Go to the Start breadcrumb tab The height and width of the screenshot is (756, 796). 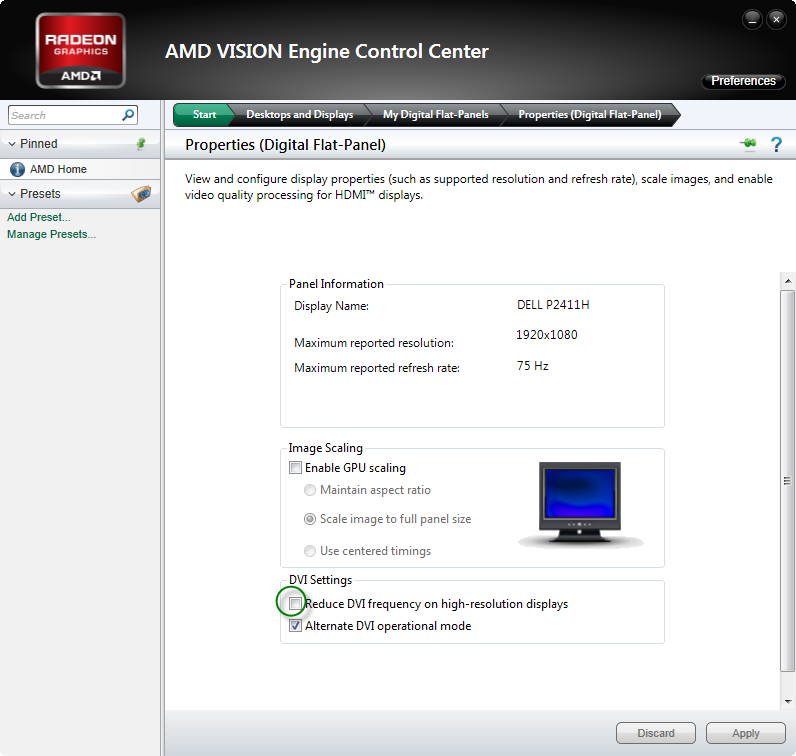tap(204, 115)
